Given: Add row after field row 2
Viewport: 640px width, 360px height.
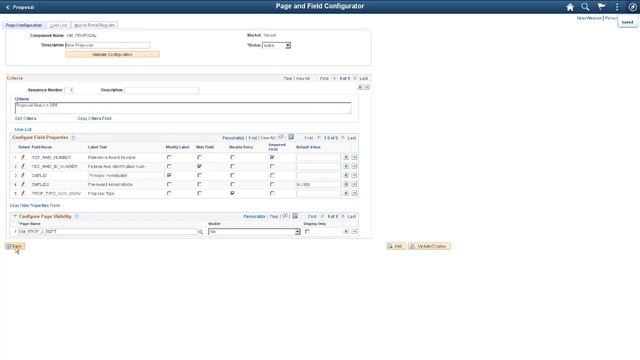Looking at the screenshot, I should pos(346,166).
